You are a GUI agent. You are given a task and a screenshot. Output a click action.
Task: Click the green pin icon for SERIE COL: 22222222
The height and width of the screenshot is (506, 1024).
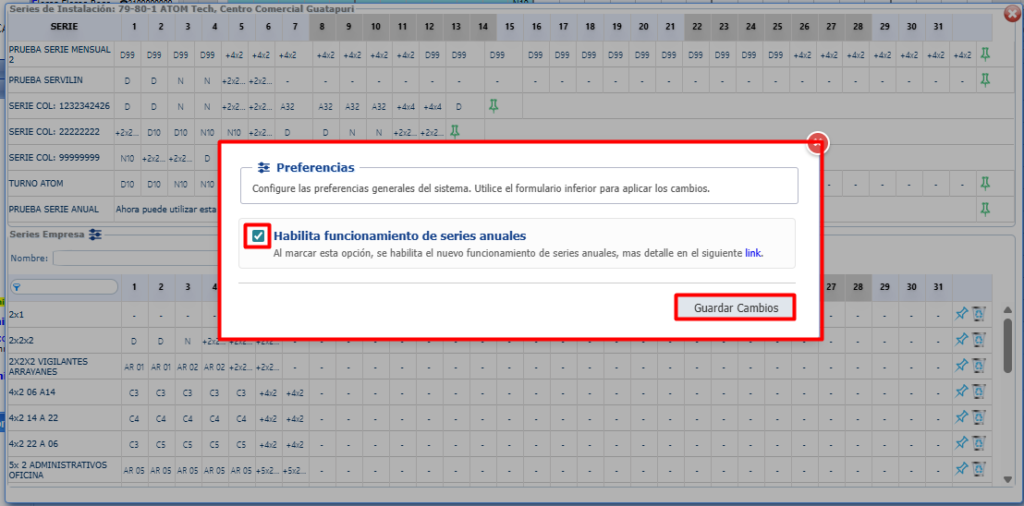pyautogui.click(x=455, y=131)
